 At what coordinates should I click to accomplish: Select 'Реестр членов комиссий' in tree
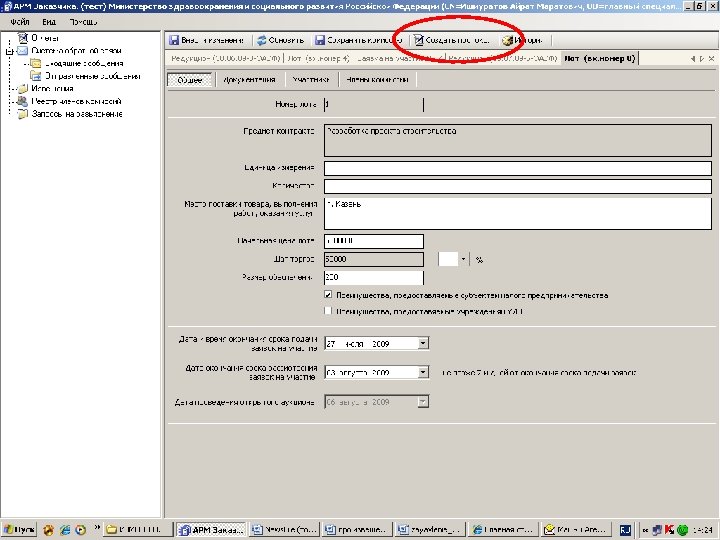click(69, 101)
